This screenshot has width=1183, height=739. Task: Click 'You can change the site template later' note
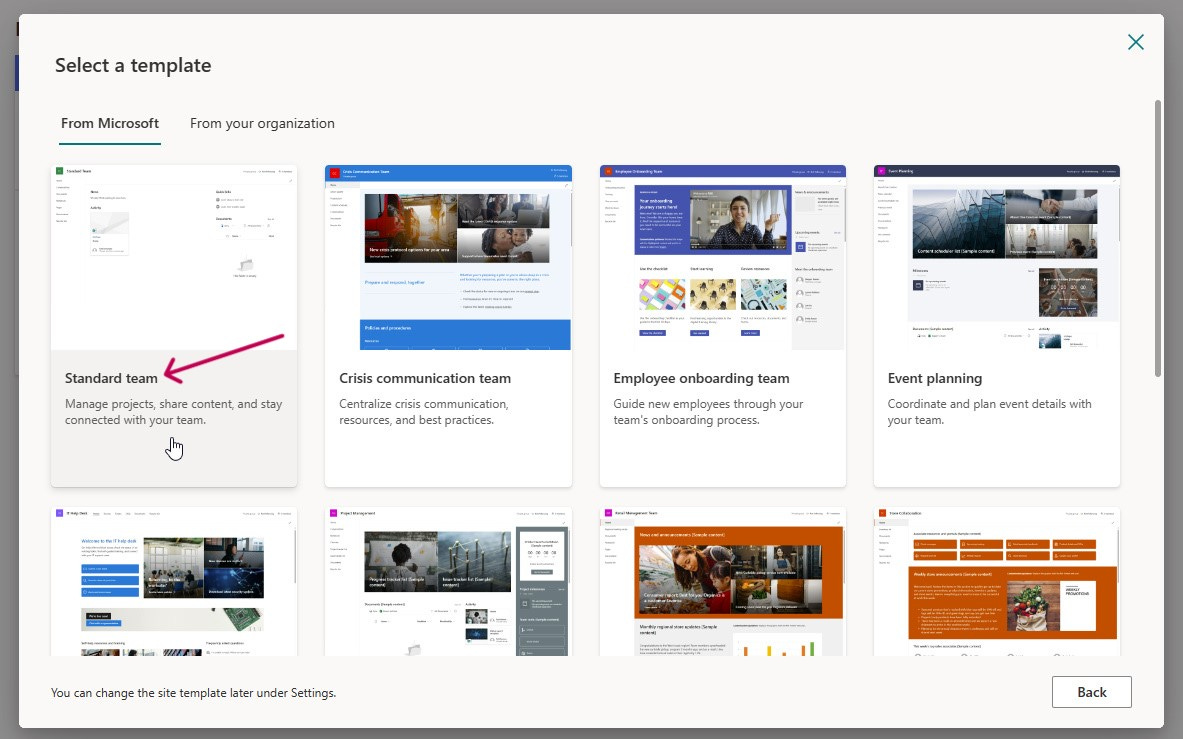point(193,693)
